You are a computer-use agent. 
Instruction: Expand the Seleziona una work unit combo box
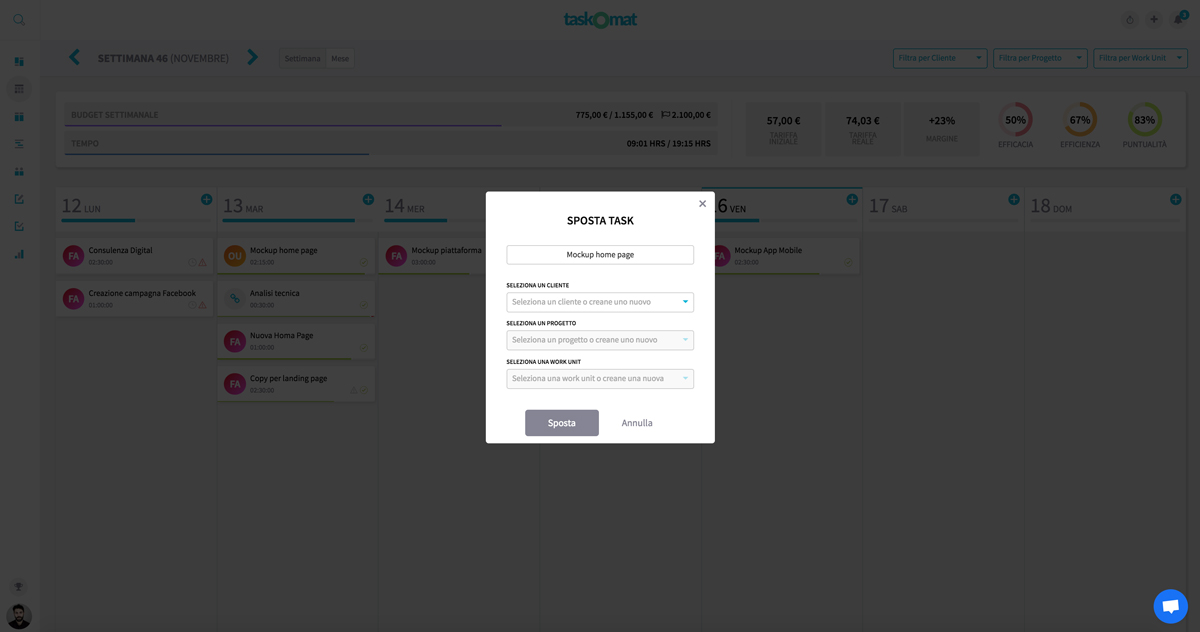pyautogui.click(x=600, y=379)
